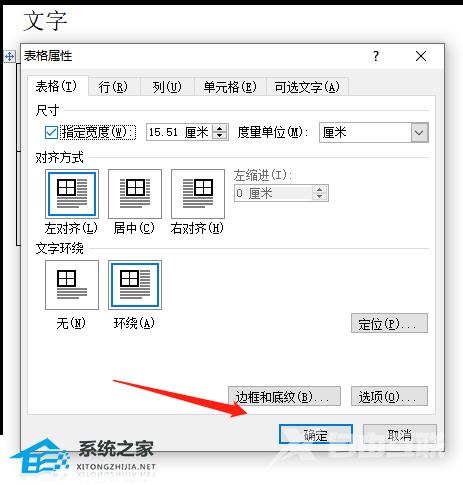Open the 可选文字(A) tab
Screen dimensions: 463x485
pyautogui.click(x=307, y=87)
